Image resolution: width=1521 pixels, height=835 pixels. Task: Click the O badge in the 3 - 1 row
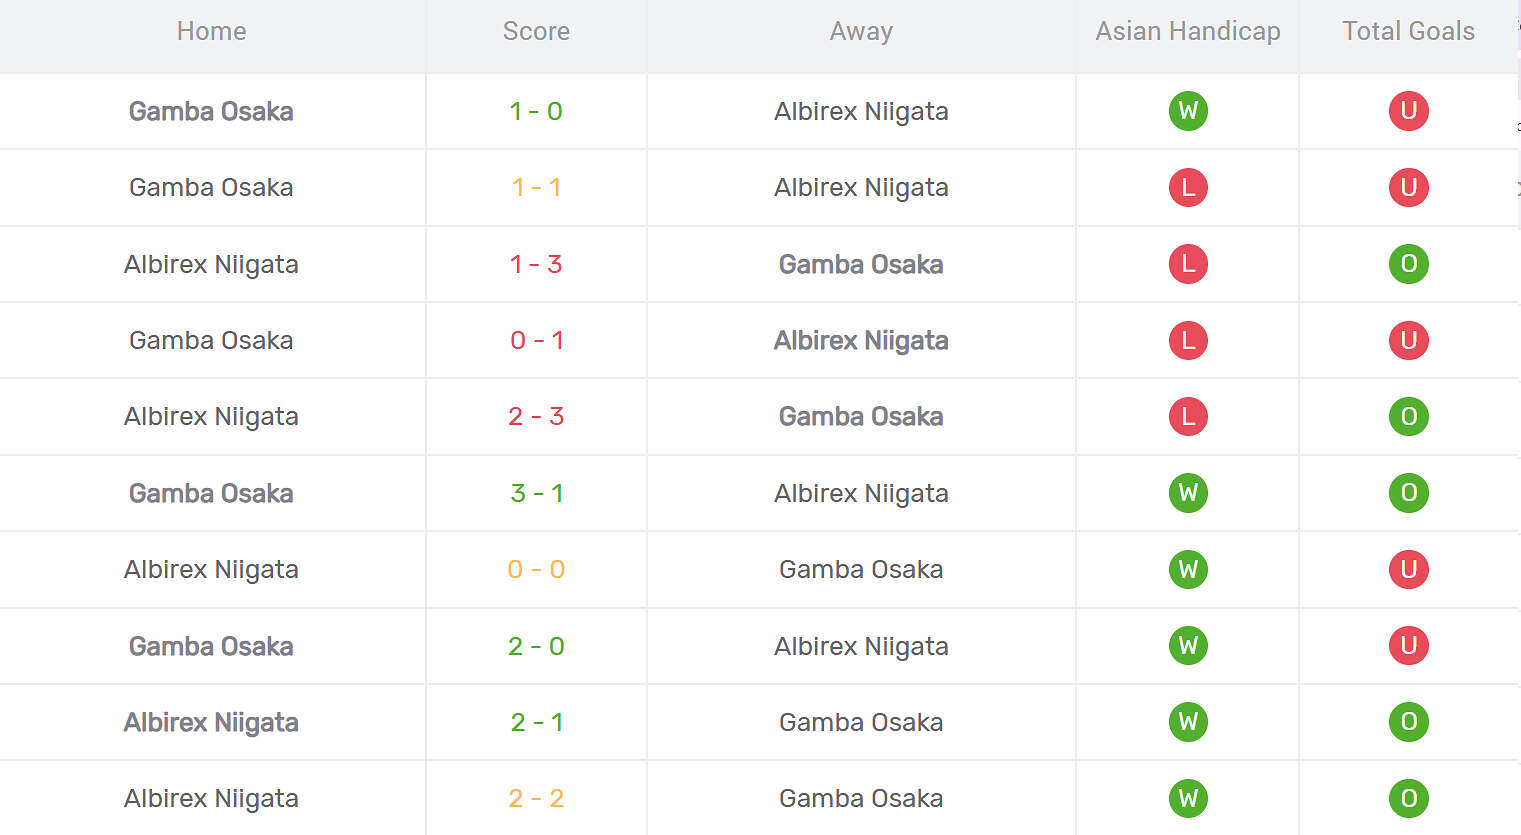pyautogui.click(x=1408, y=493)
